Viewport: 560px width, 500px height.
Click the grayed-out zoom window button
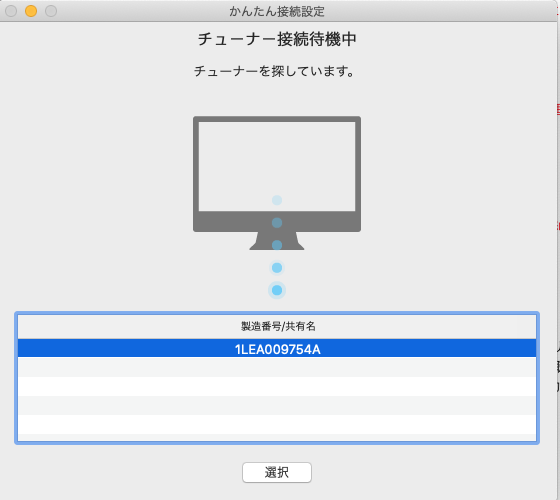pos(51,11)
